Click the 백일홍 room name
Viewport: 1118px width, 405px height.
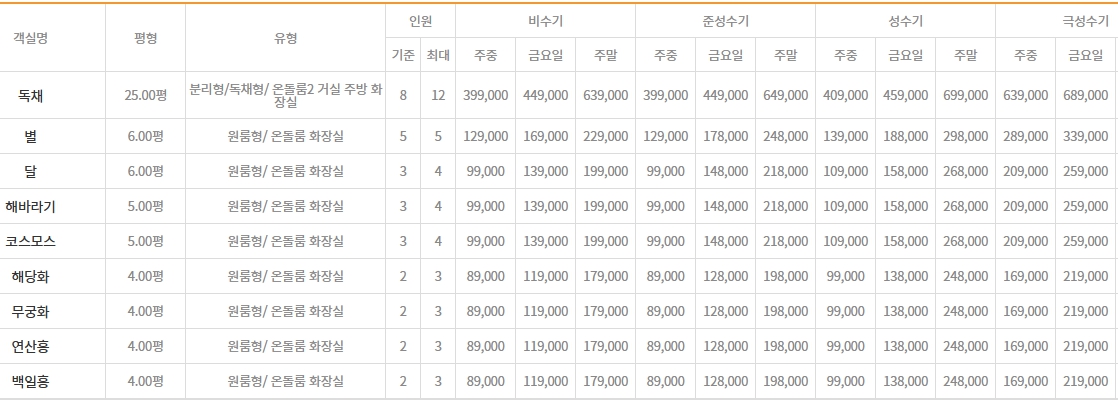click(31, 381)
